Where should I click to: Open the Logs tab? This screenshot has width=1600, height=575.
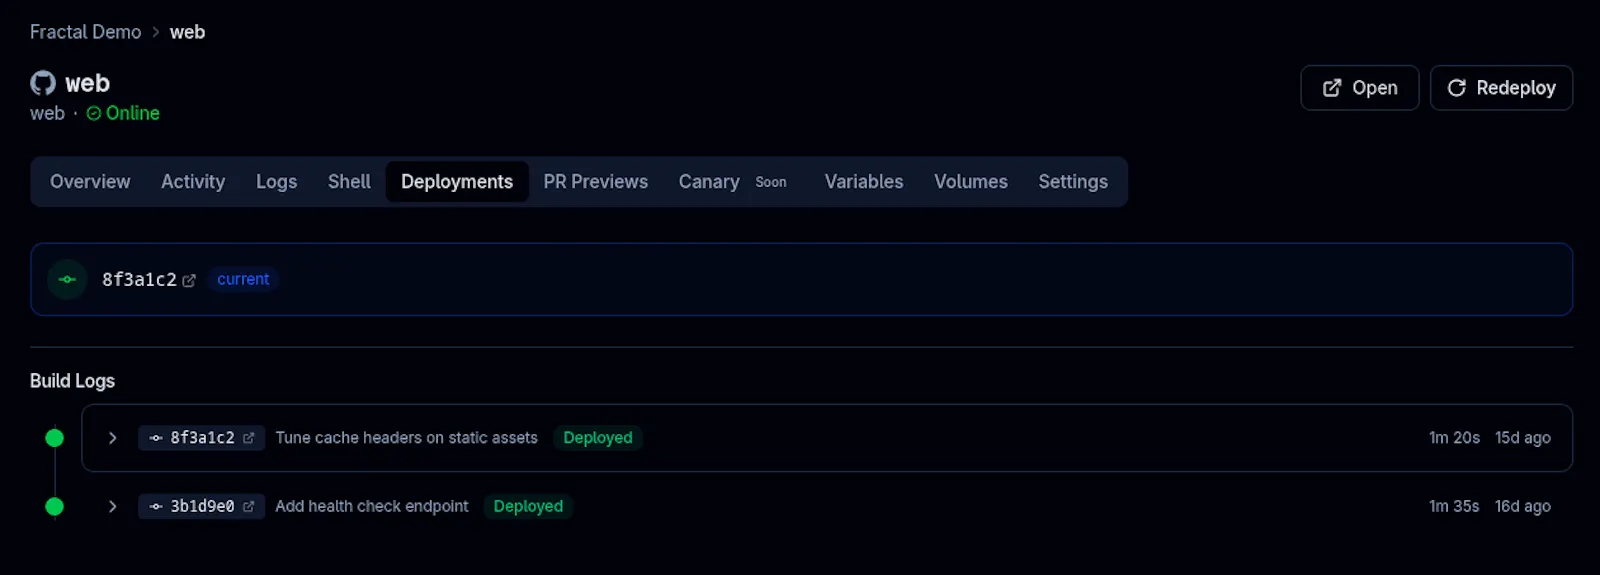(276, 182)
